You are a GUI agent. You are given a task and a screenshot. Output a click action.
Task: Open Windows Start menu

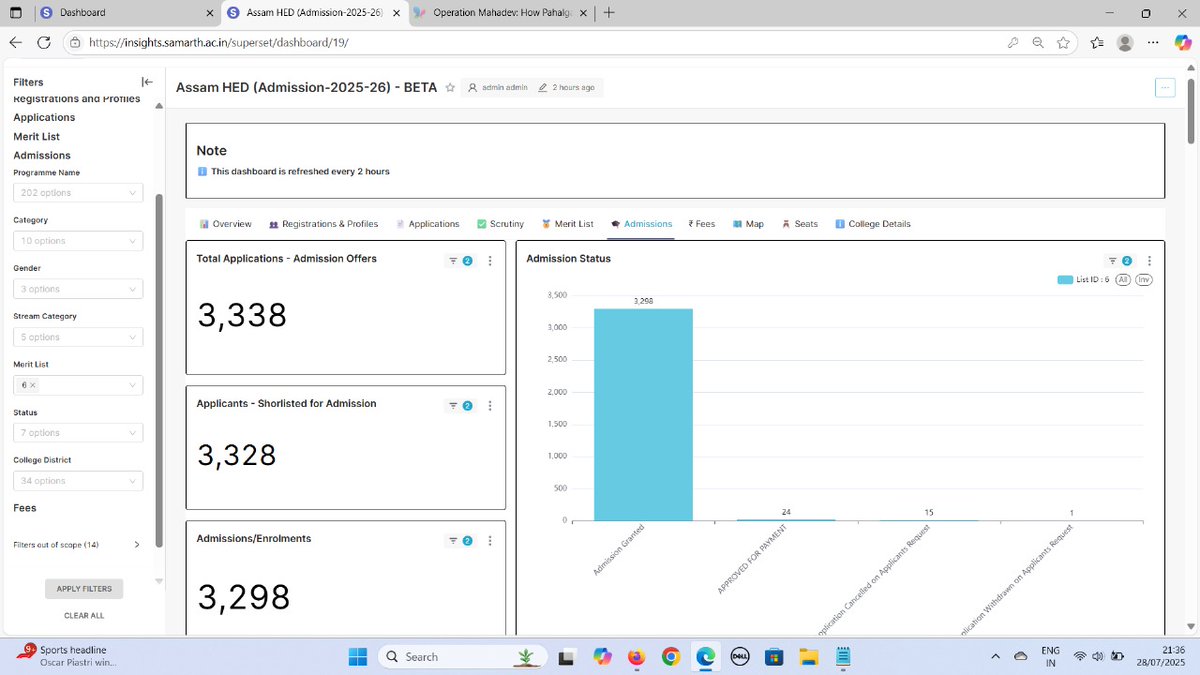click(x=358, y=656)
